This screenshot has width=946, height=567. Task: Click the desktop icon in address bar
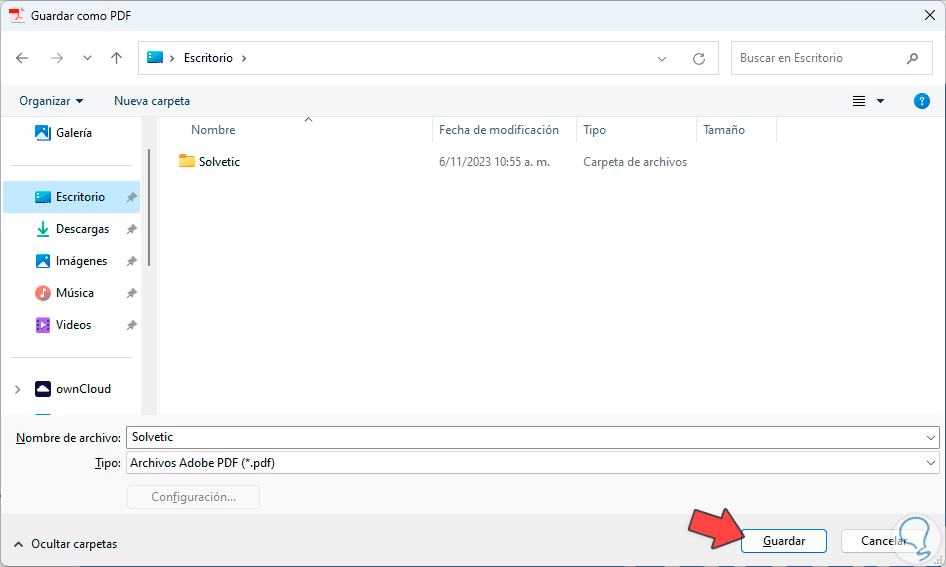[155, 57]
